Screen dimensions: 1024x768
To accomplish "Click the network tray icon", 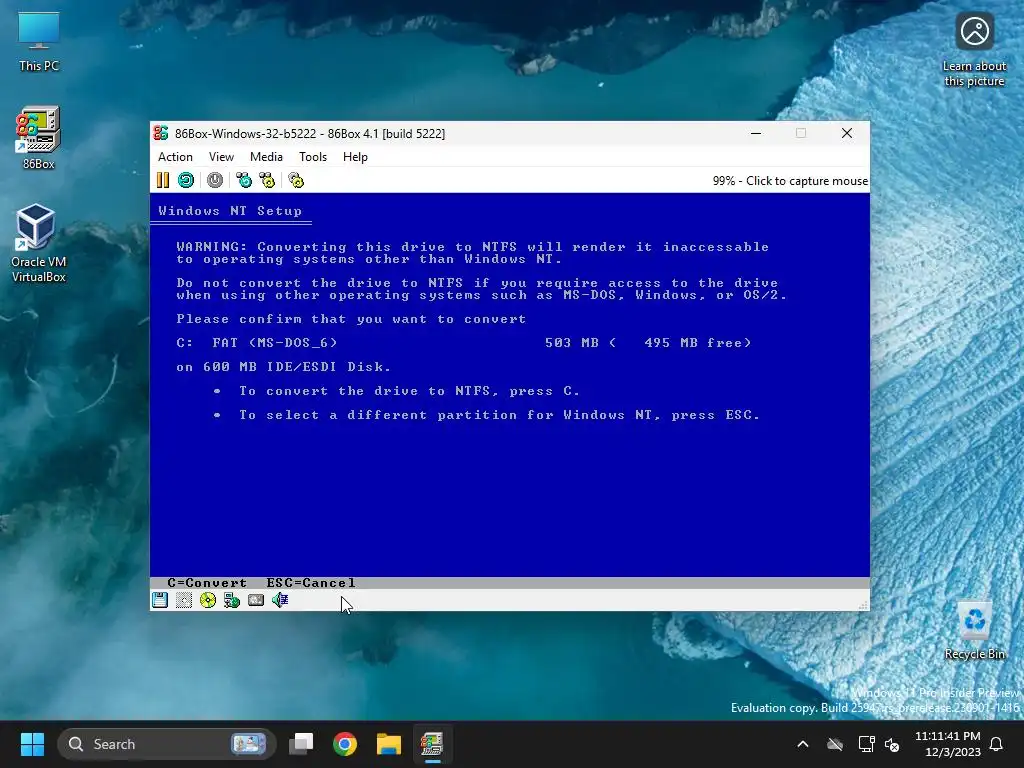I will (866, 744).
